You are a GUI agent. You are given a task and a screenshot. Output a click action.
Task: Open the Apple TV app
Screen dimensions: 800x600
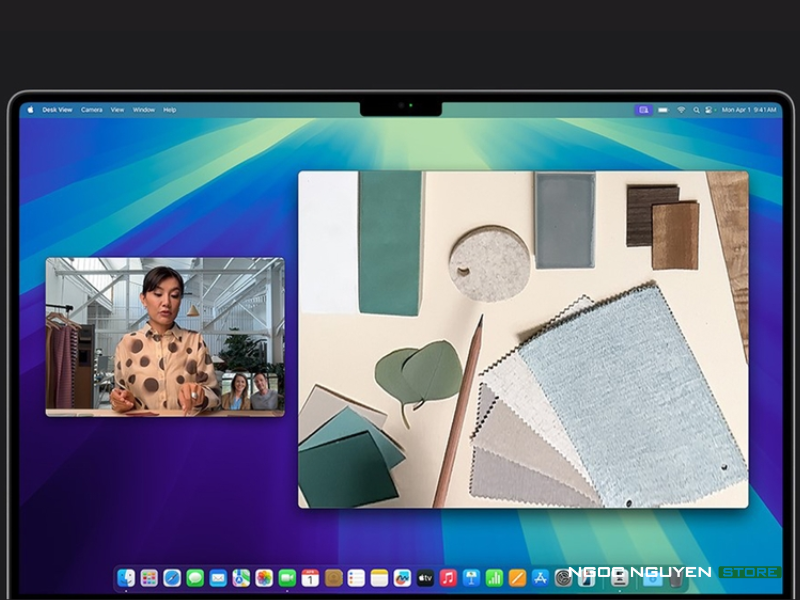425,577
